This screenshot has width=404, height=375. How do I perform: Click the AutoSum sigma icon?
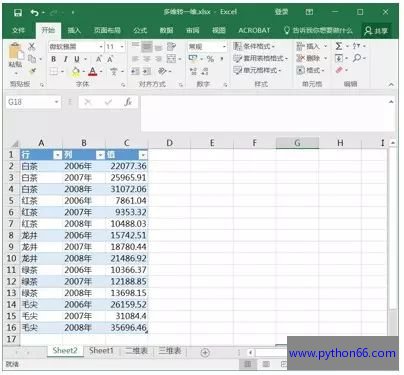tap(339, 46)
